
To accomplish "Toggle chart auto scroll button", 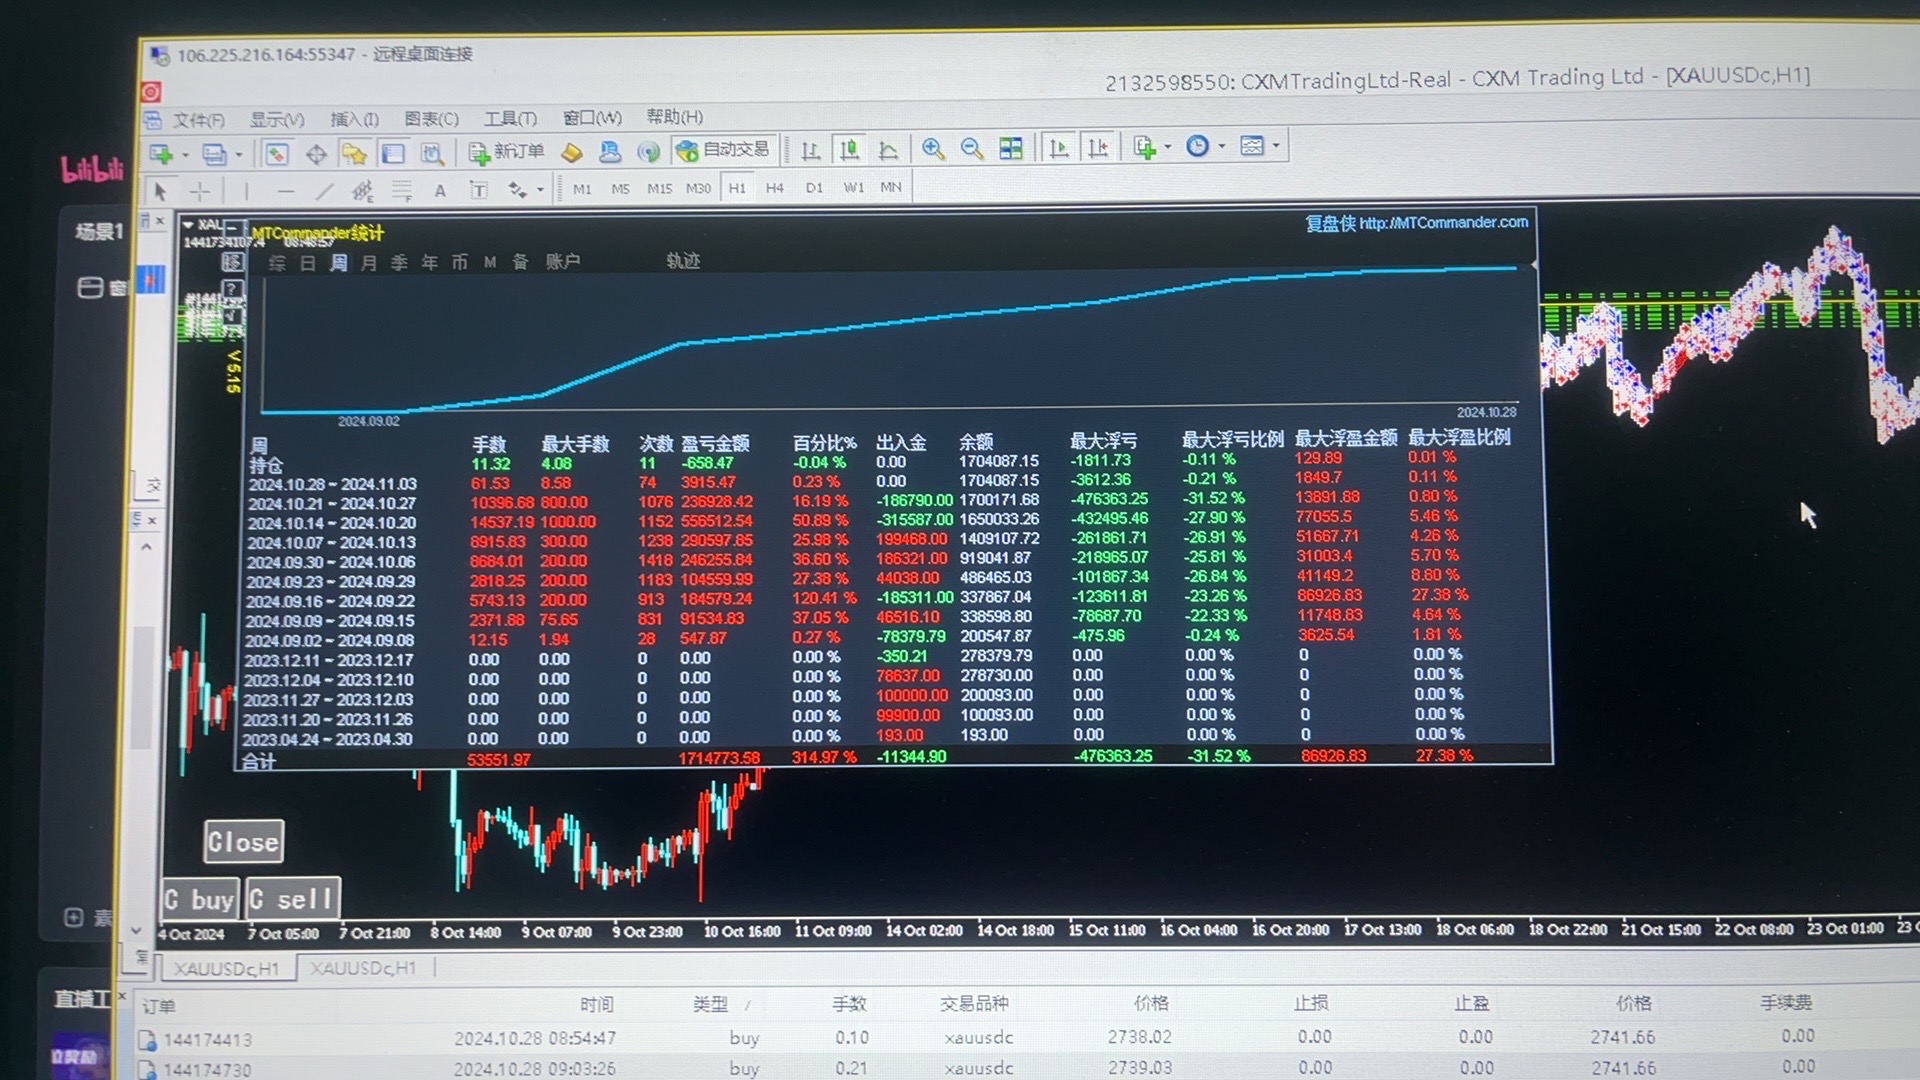I will coord(1058,148).
